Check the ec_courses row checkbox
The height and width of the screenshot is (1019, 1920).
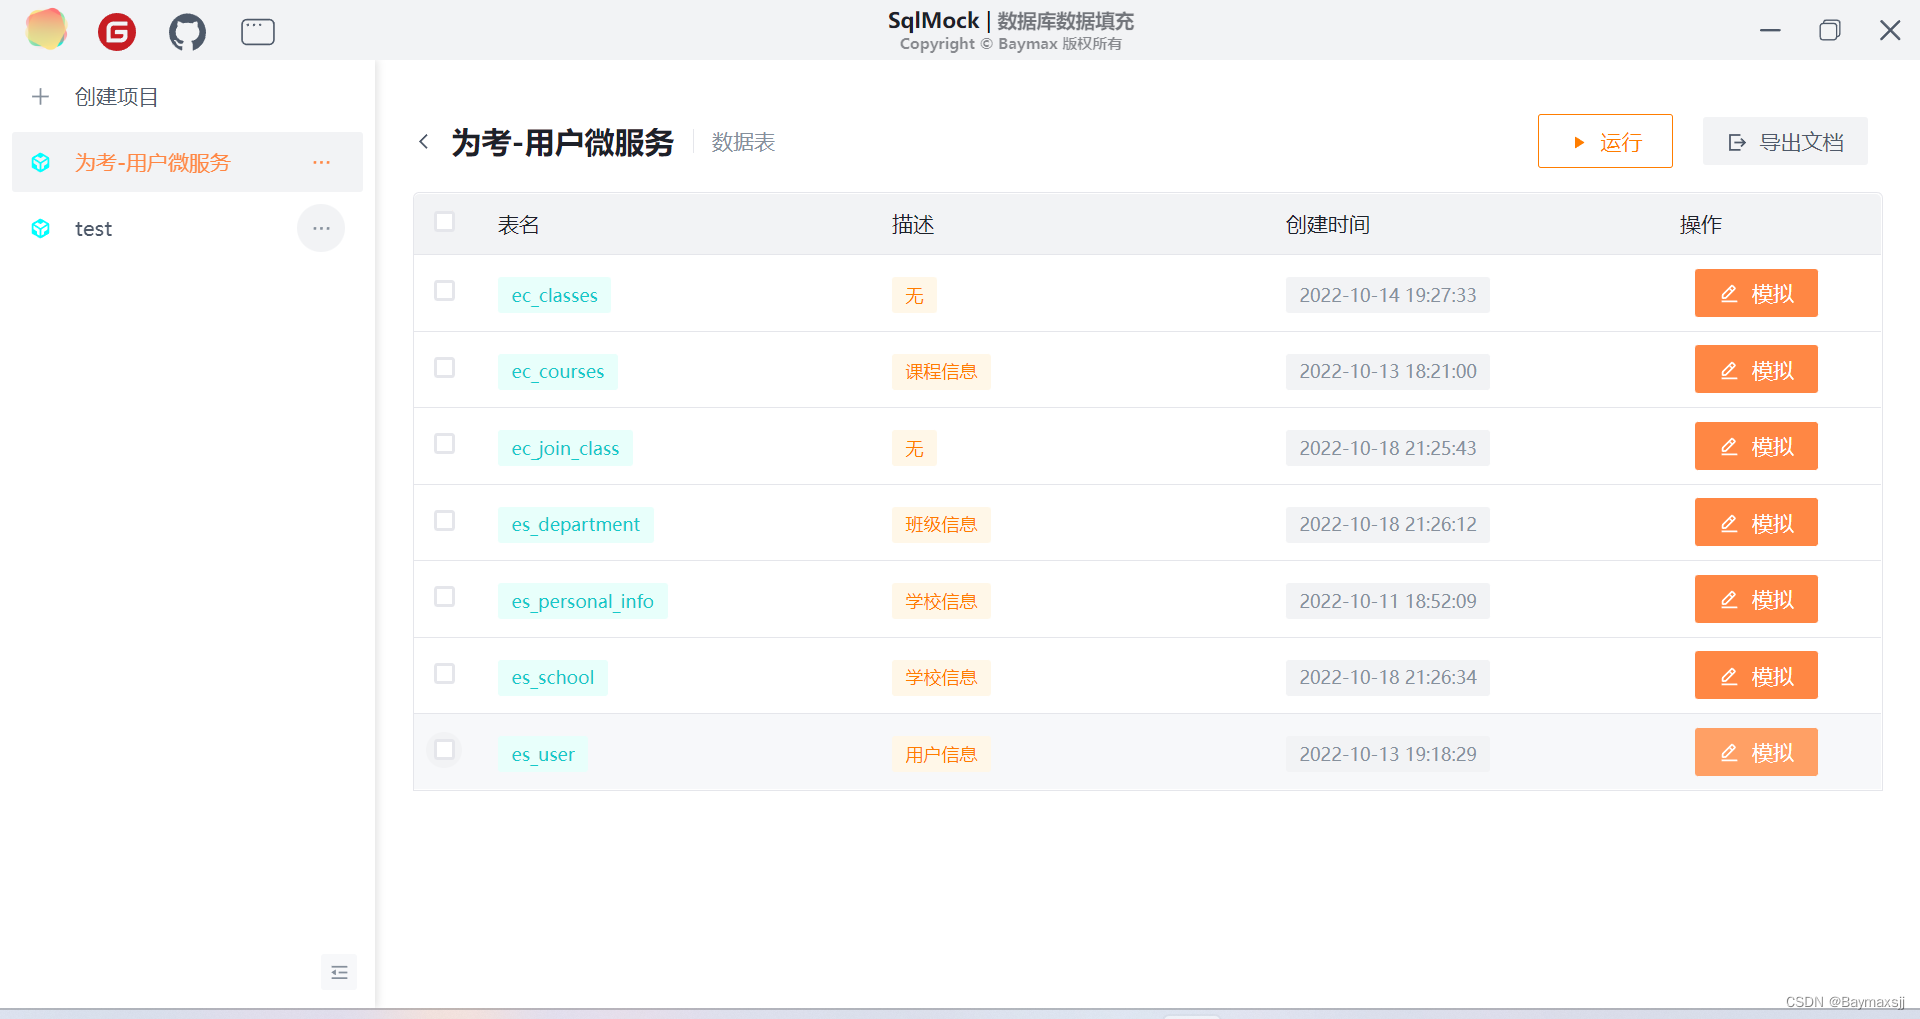[445, 367]
